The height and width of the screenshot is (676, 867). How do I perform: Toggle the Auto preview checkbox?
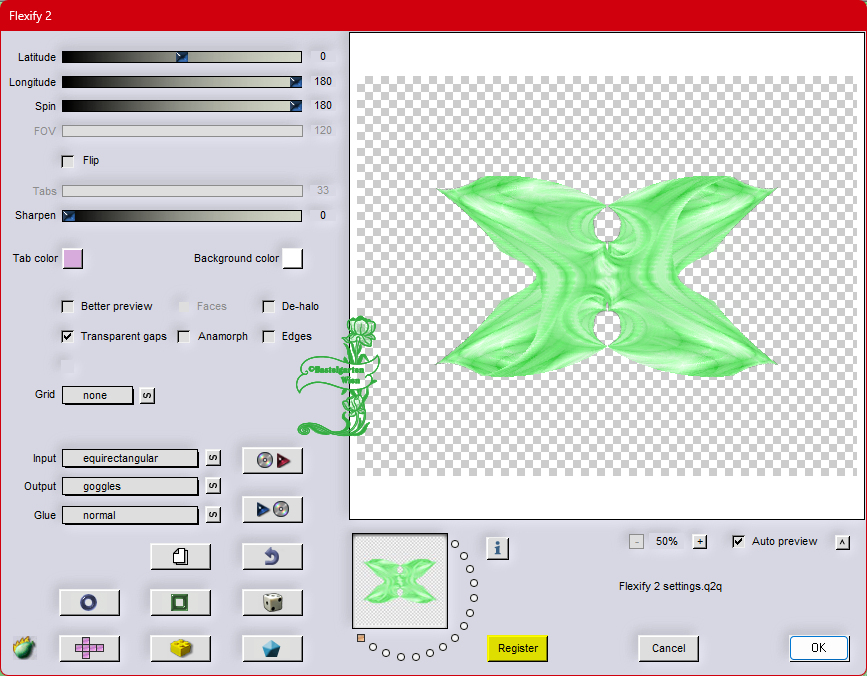[x=739, y=542]
